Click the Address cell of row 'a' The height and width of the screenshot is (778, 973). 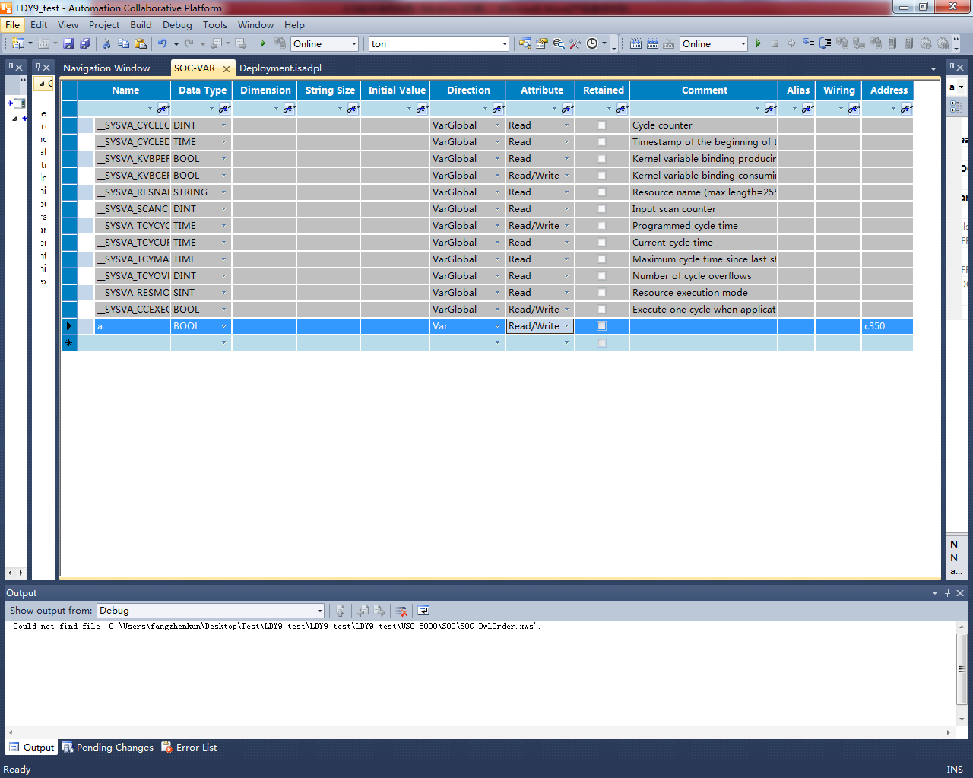click(887, 326)
